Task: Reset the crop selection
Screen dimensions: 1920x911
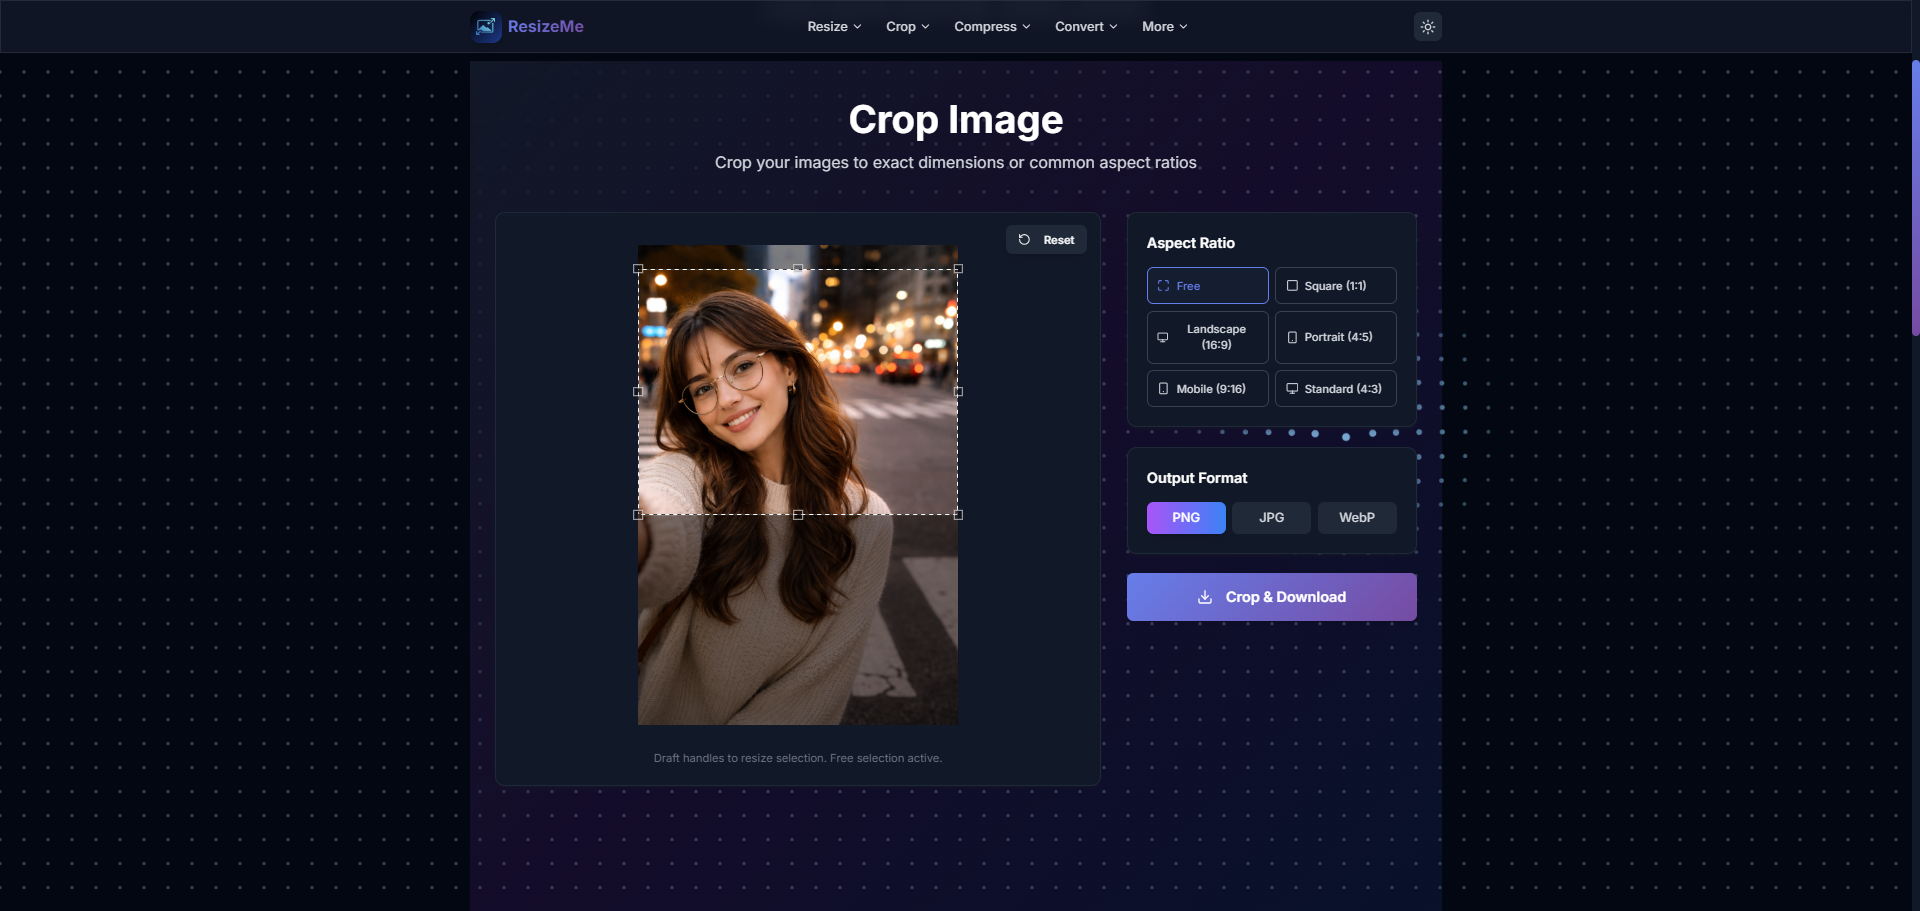Action: click(1046, 240)
